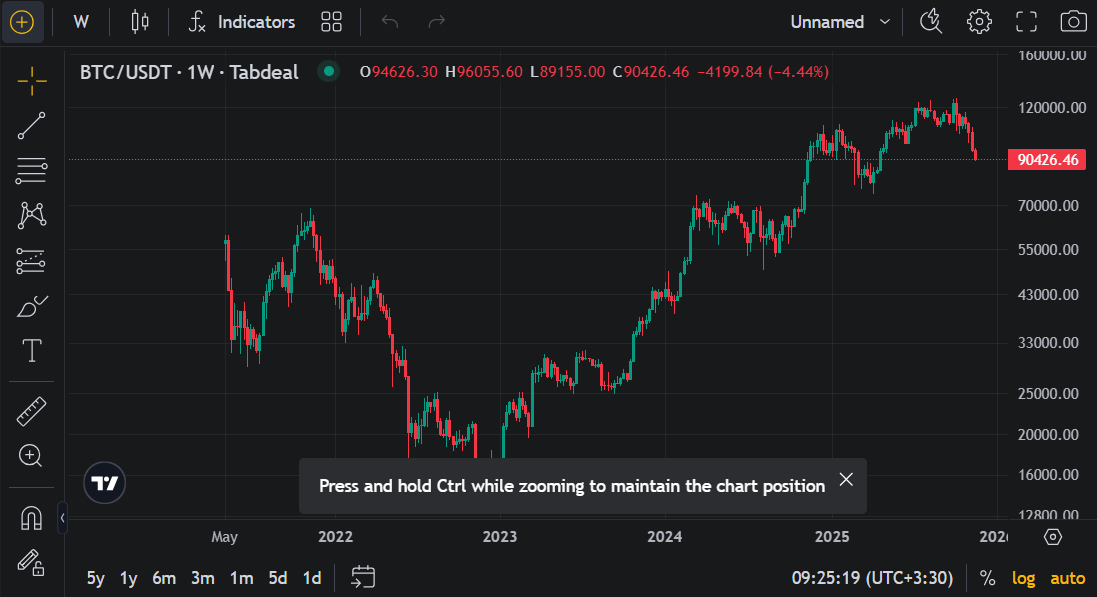This screenshot has height=597, width=1097.
Task: Toggle auto scale for the chart
Action: coord(1067,578)
